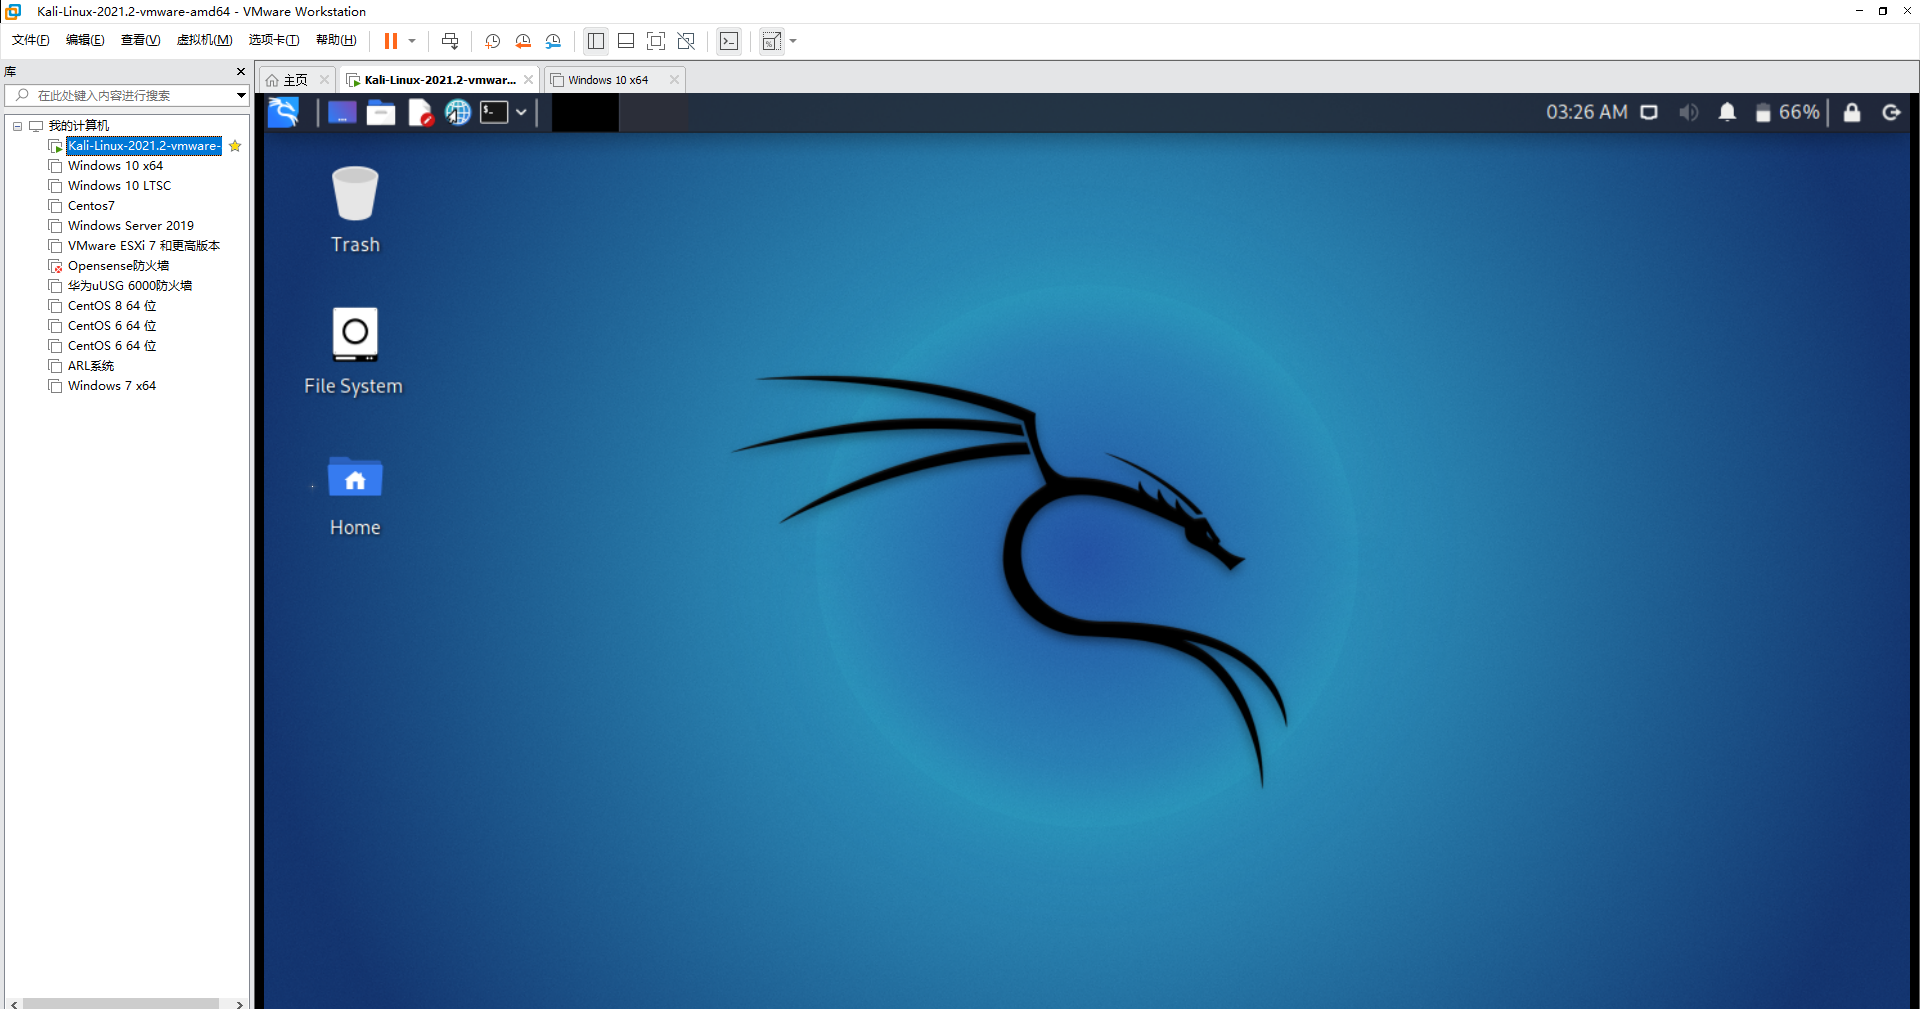Select CentOS 8 64 位 in library
This screenshot has height=1009, width=1920.
point(112,306)
